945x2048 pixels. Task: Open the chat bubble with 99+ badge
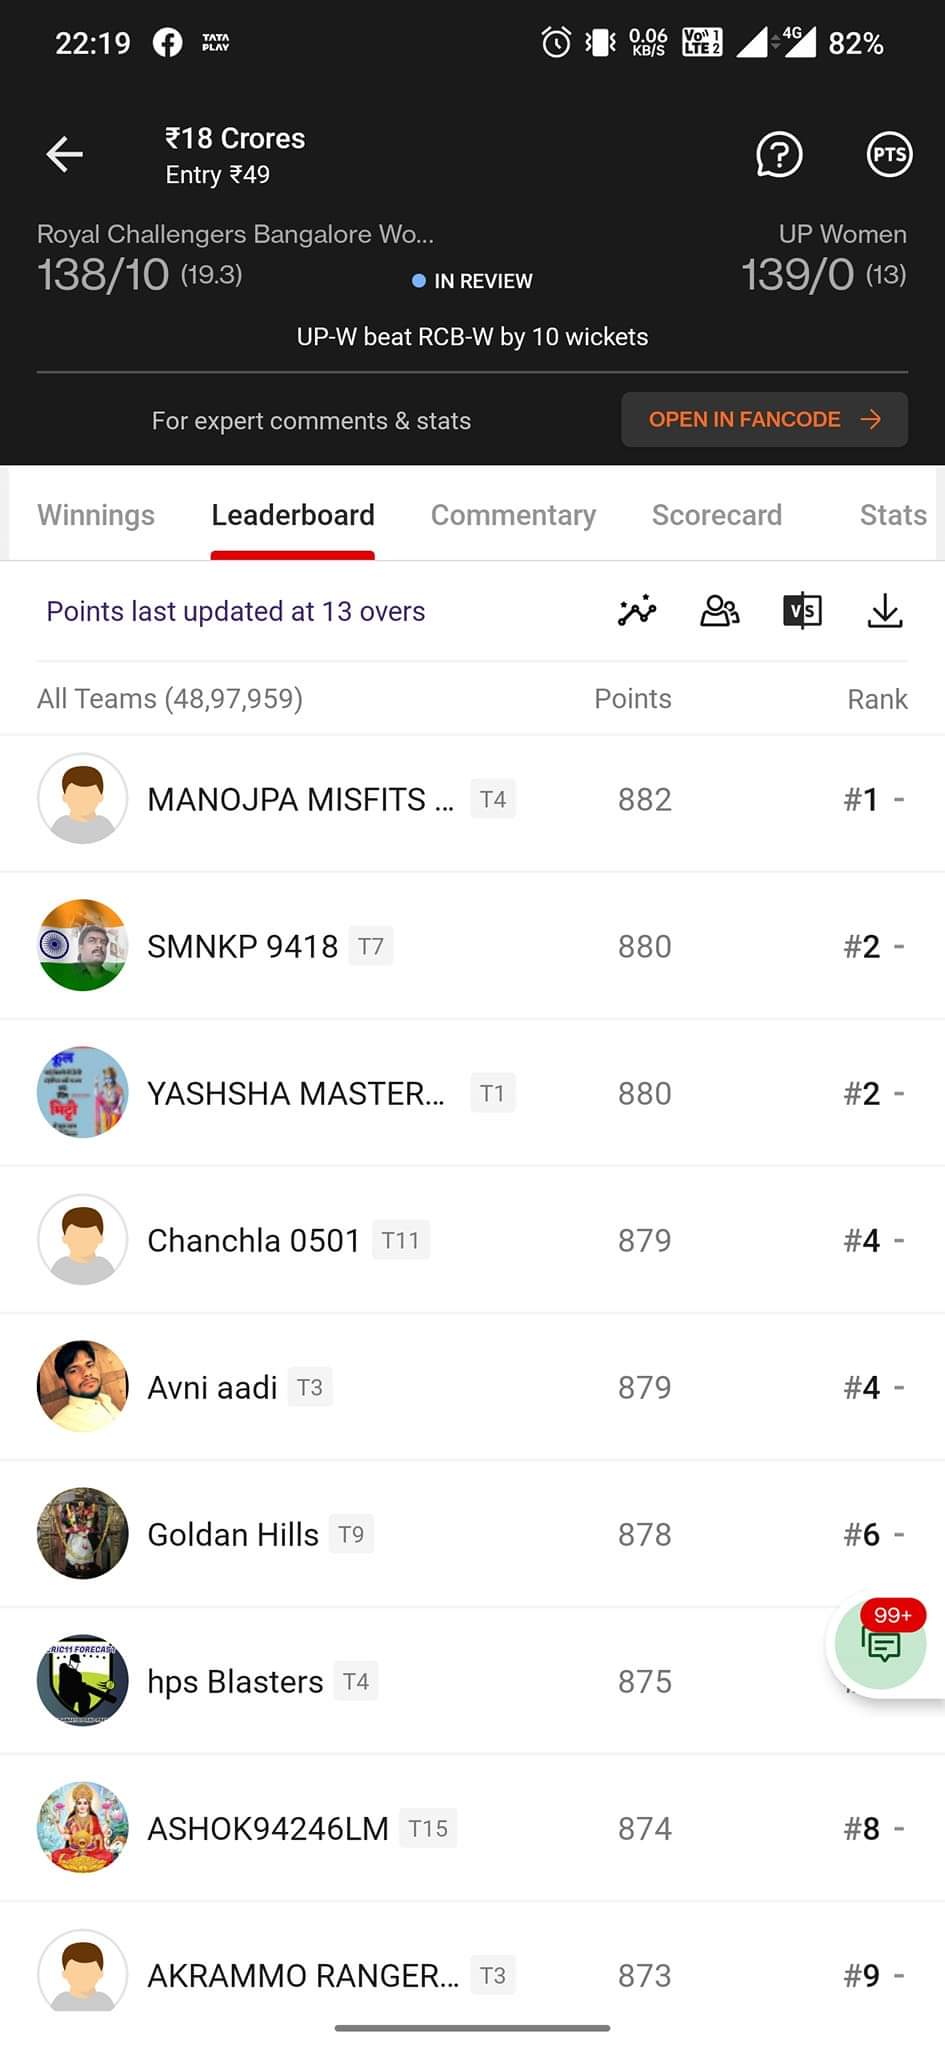(x=882, y=1643)
